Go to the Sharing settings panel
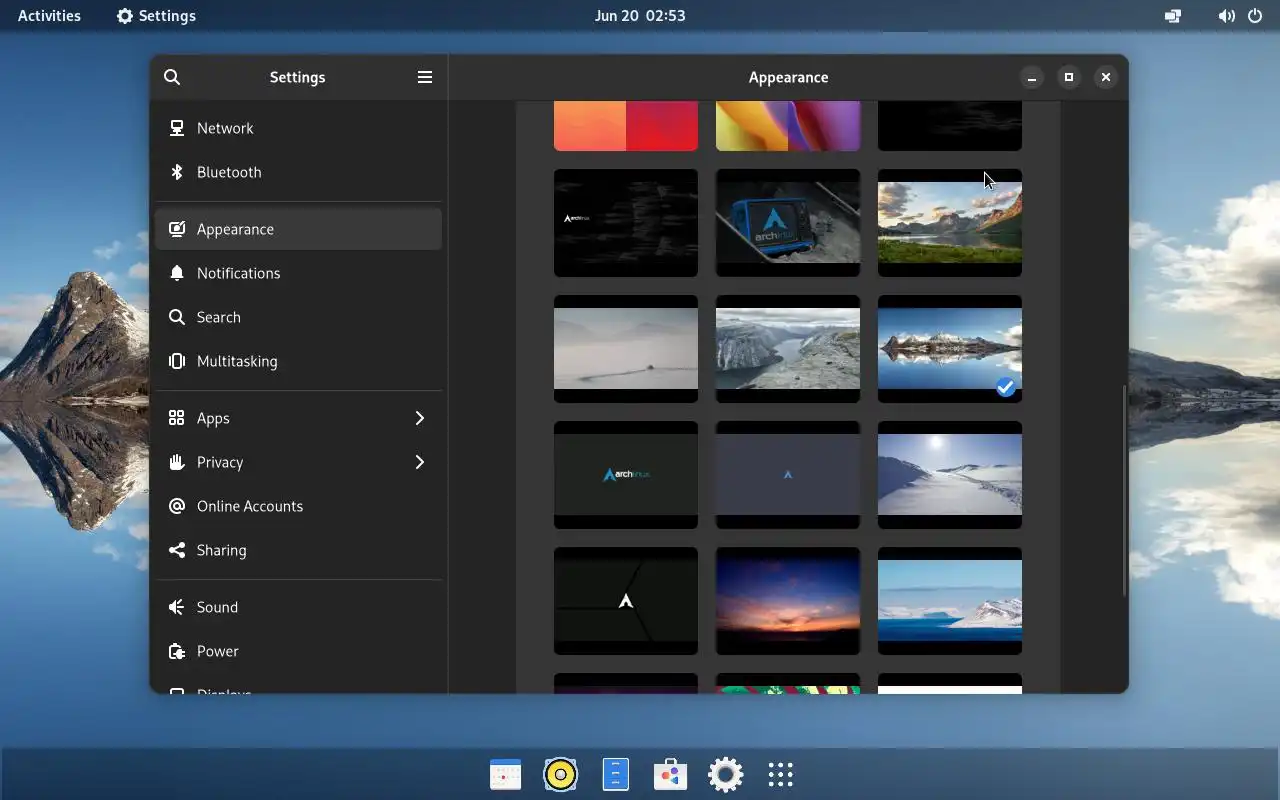 click(298, 550)
